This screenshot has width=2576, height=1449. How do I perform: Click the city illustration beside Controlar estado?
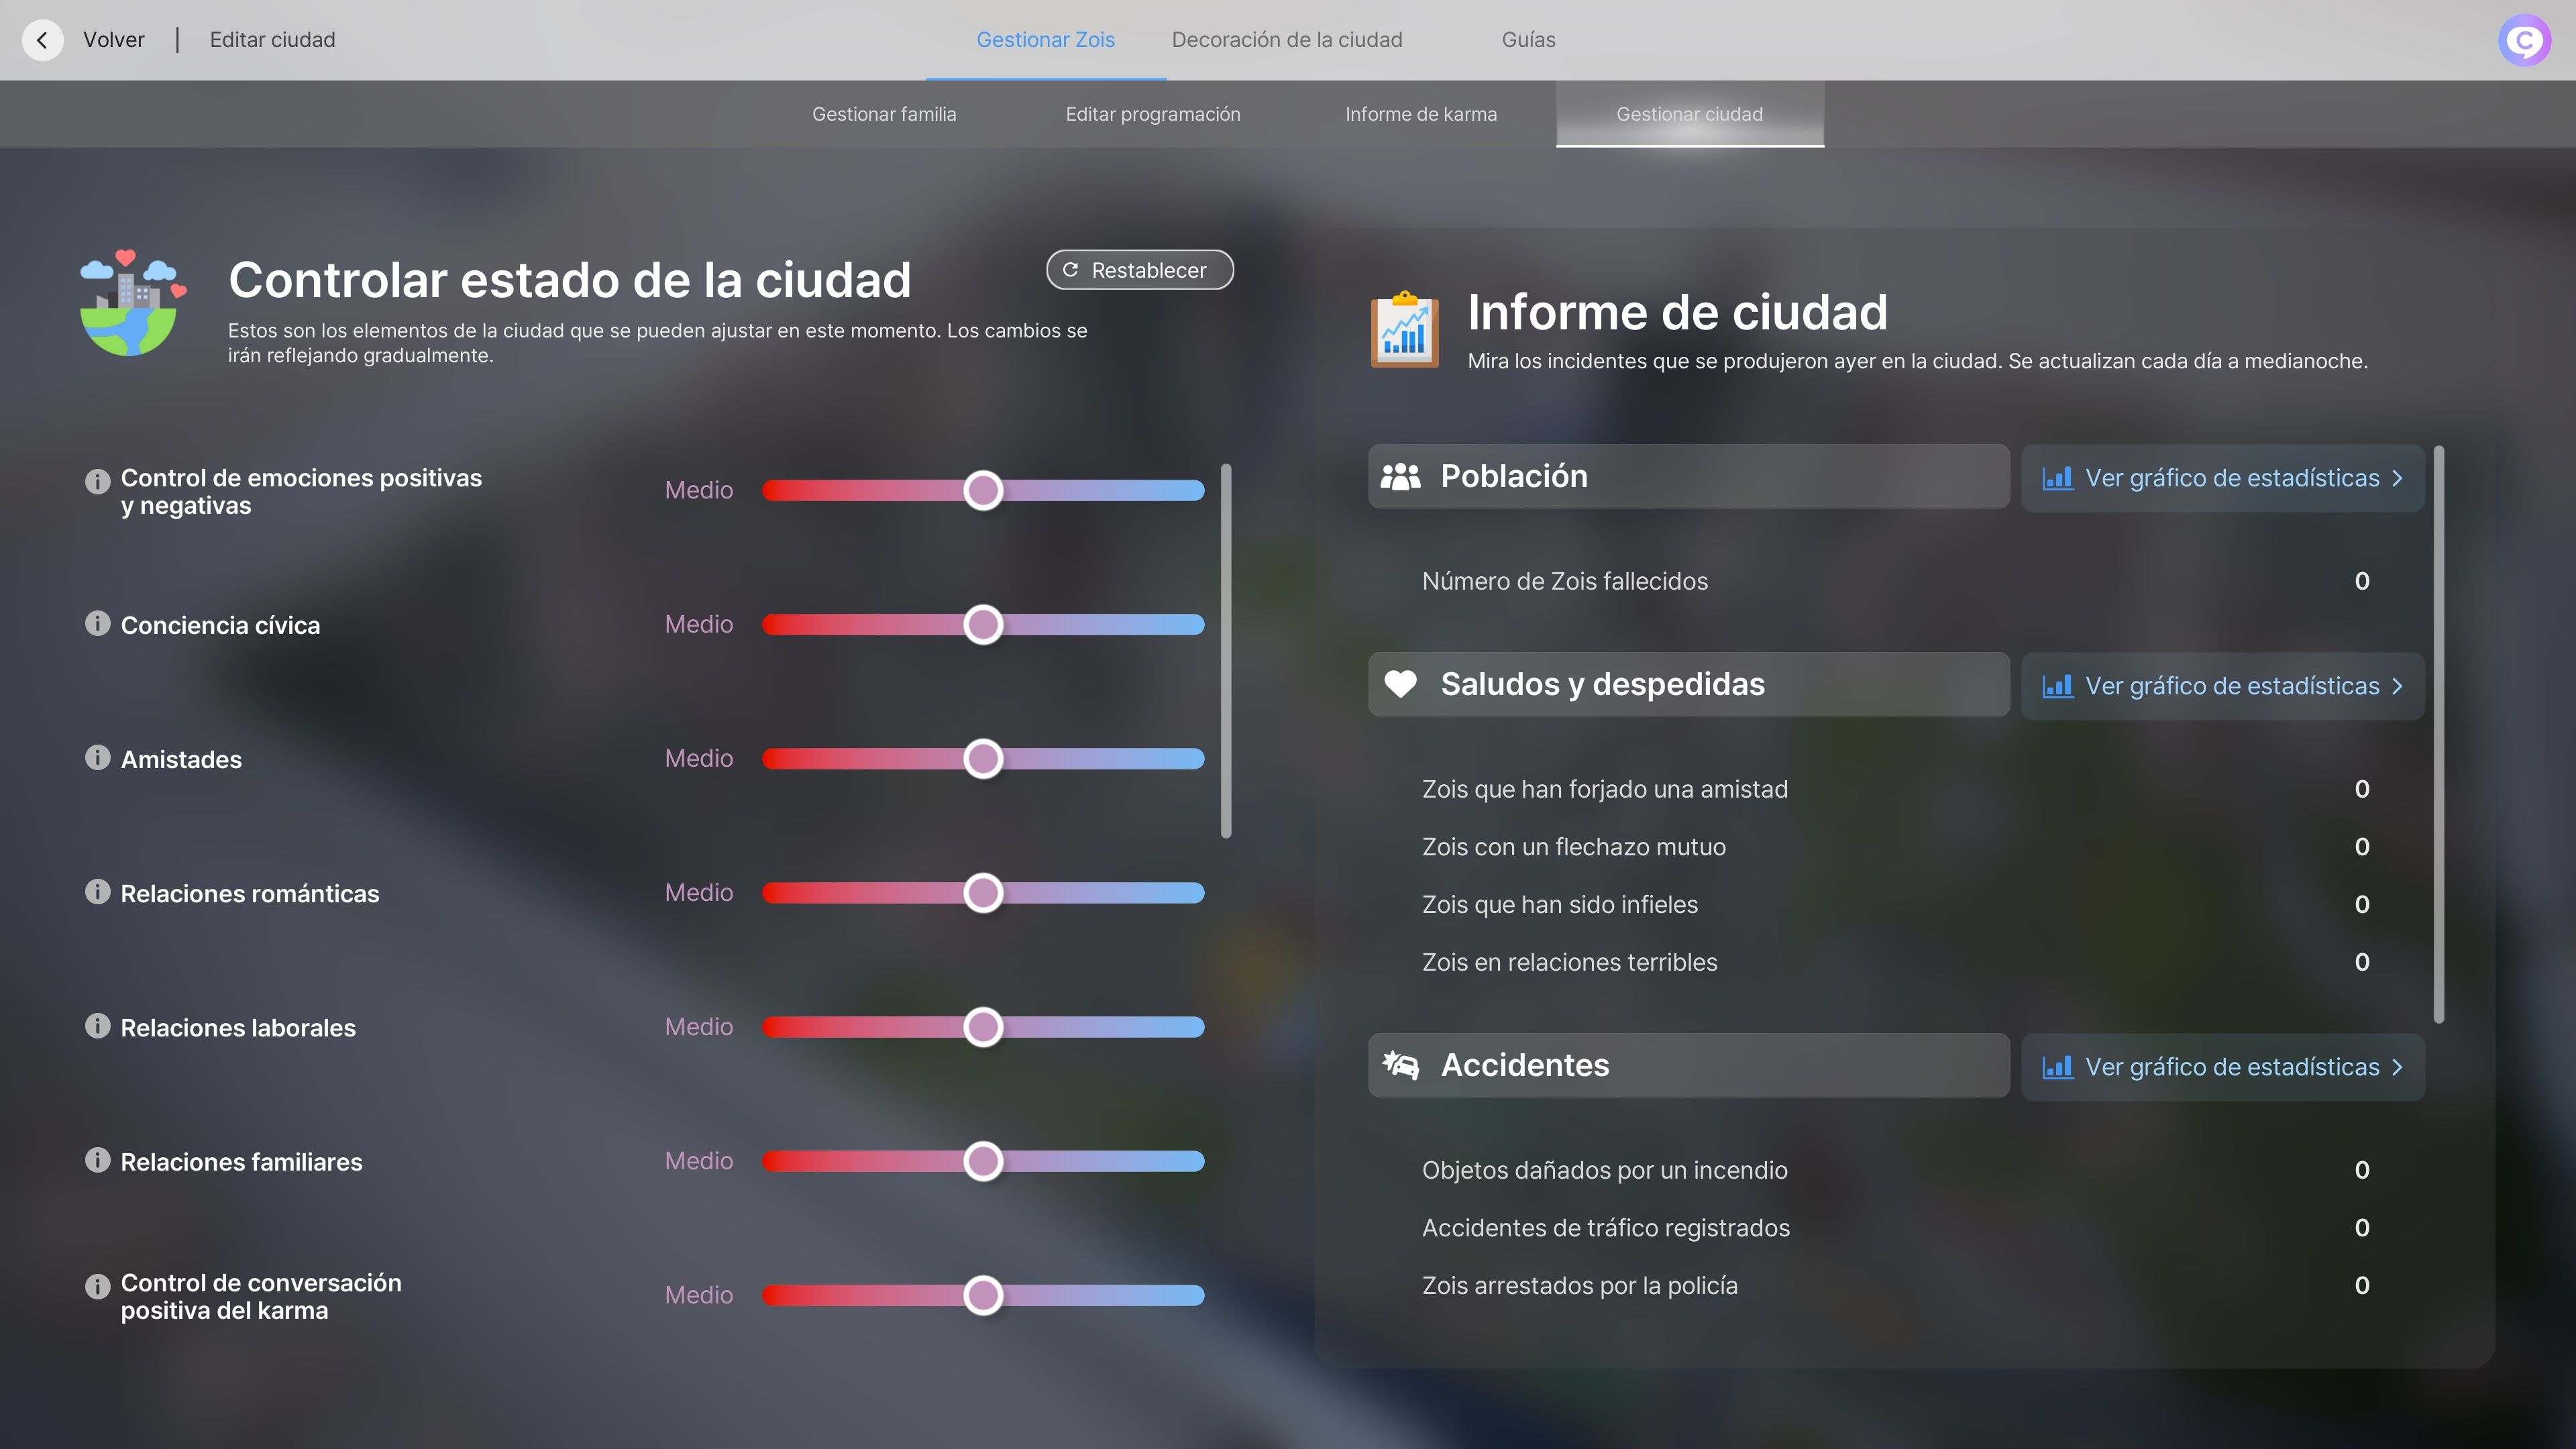(131, 303)
